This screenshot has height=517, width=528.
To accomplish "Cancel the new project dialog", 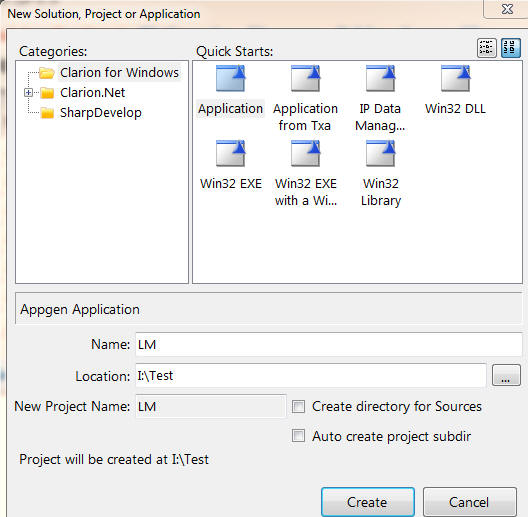I will click(470, 502).
